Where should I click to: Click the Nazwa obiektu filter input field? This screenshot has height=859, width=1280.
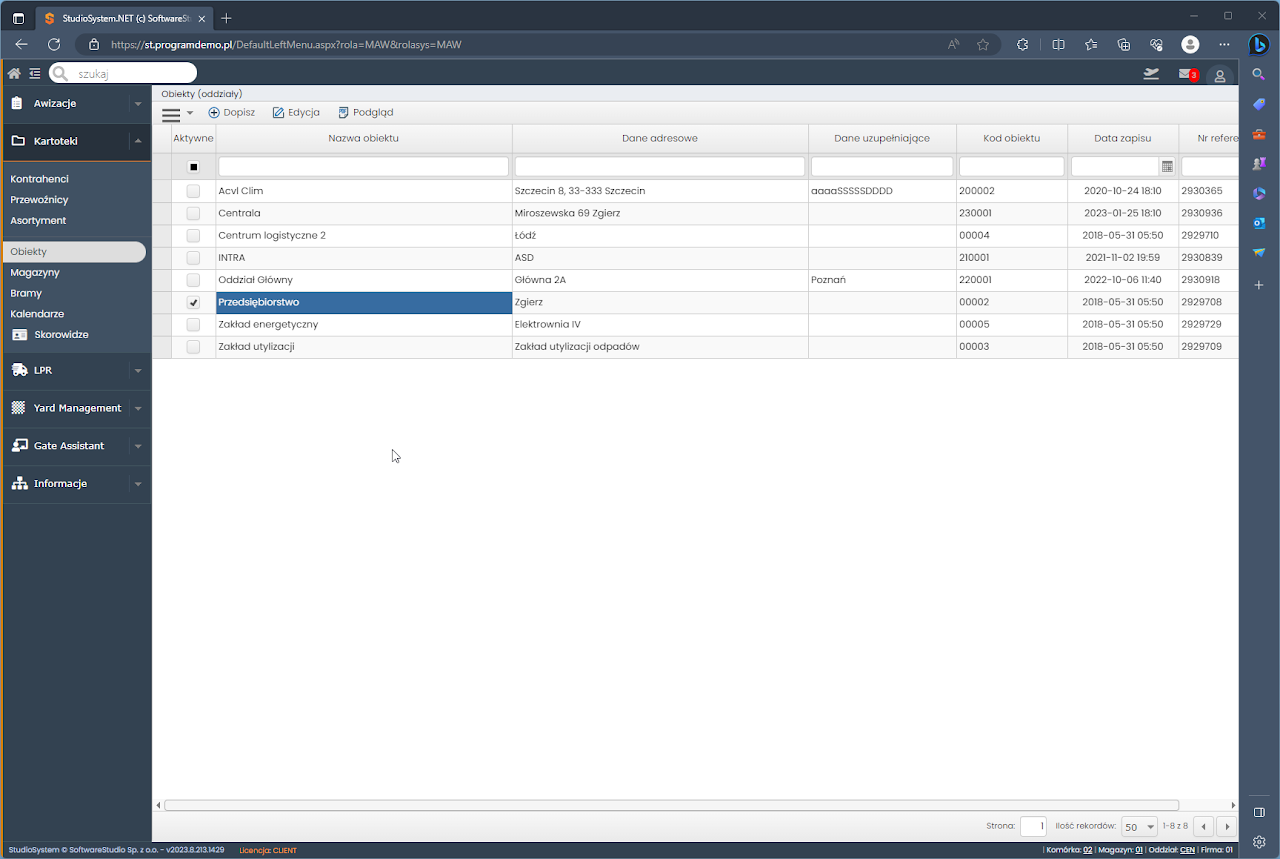click(363, 167)
